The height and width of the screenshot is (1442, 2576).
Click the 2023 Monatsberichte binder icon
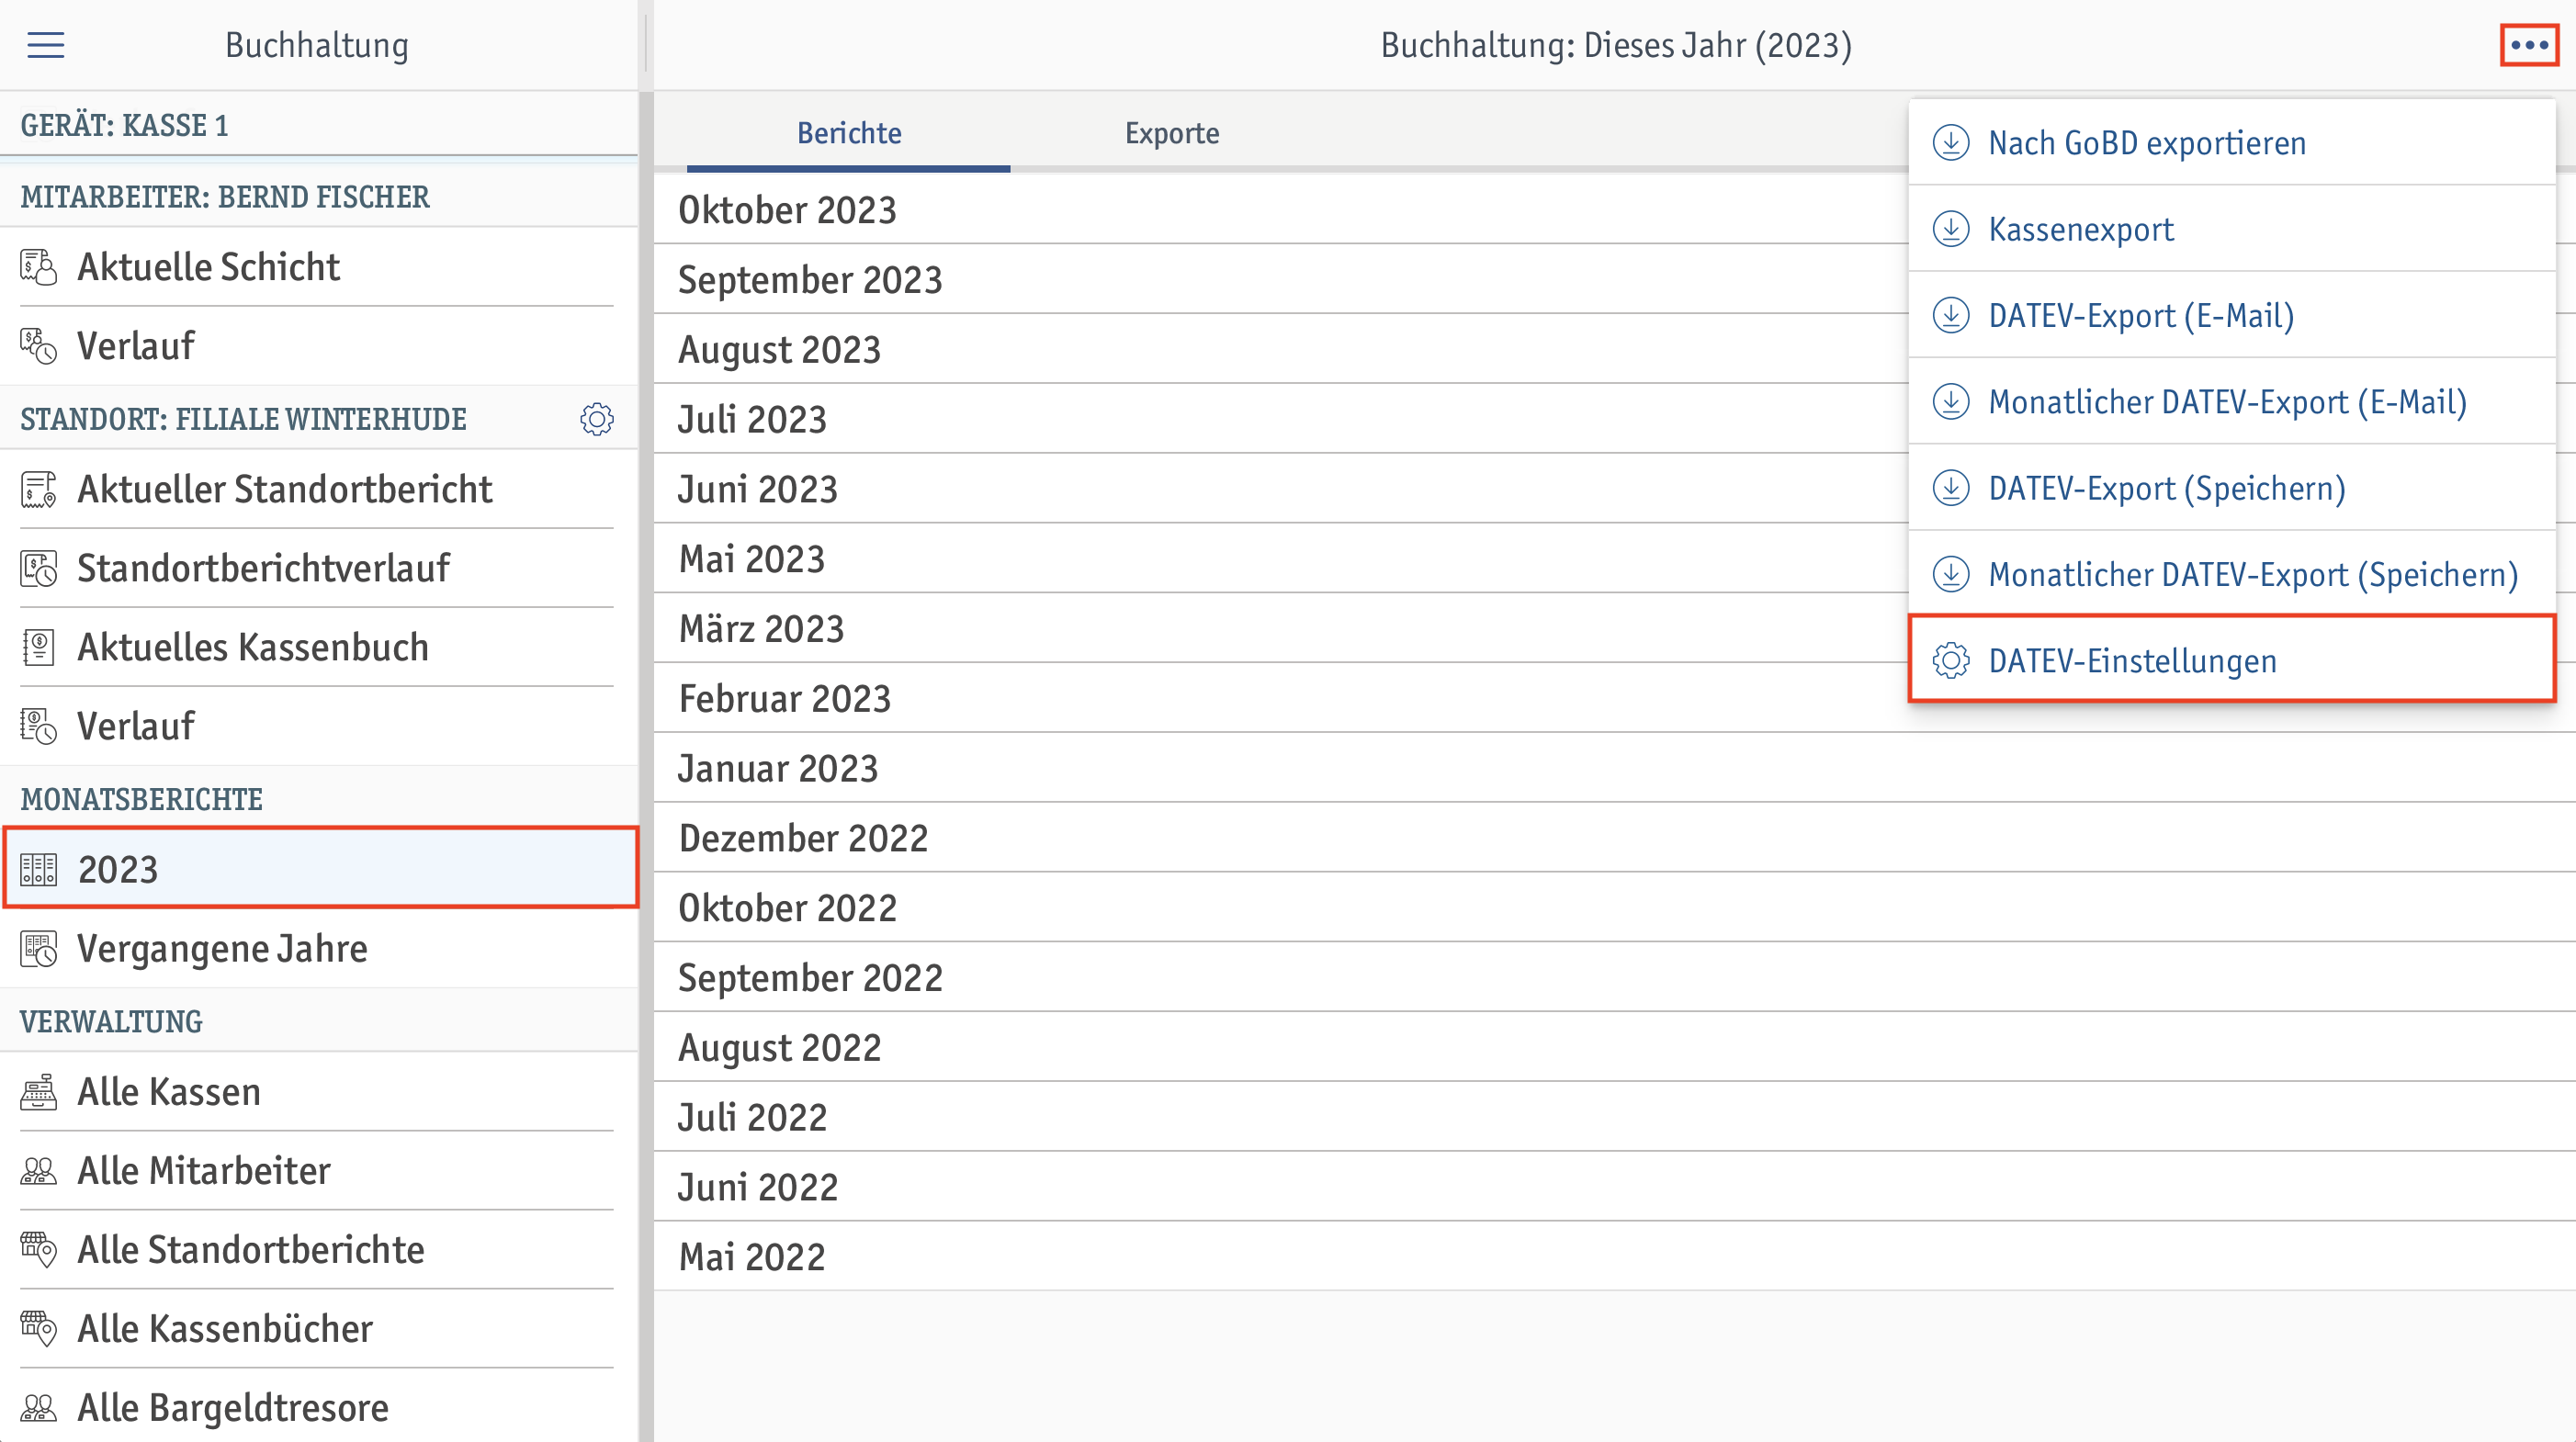click(x=39, y=869)
